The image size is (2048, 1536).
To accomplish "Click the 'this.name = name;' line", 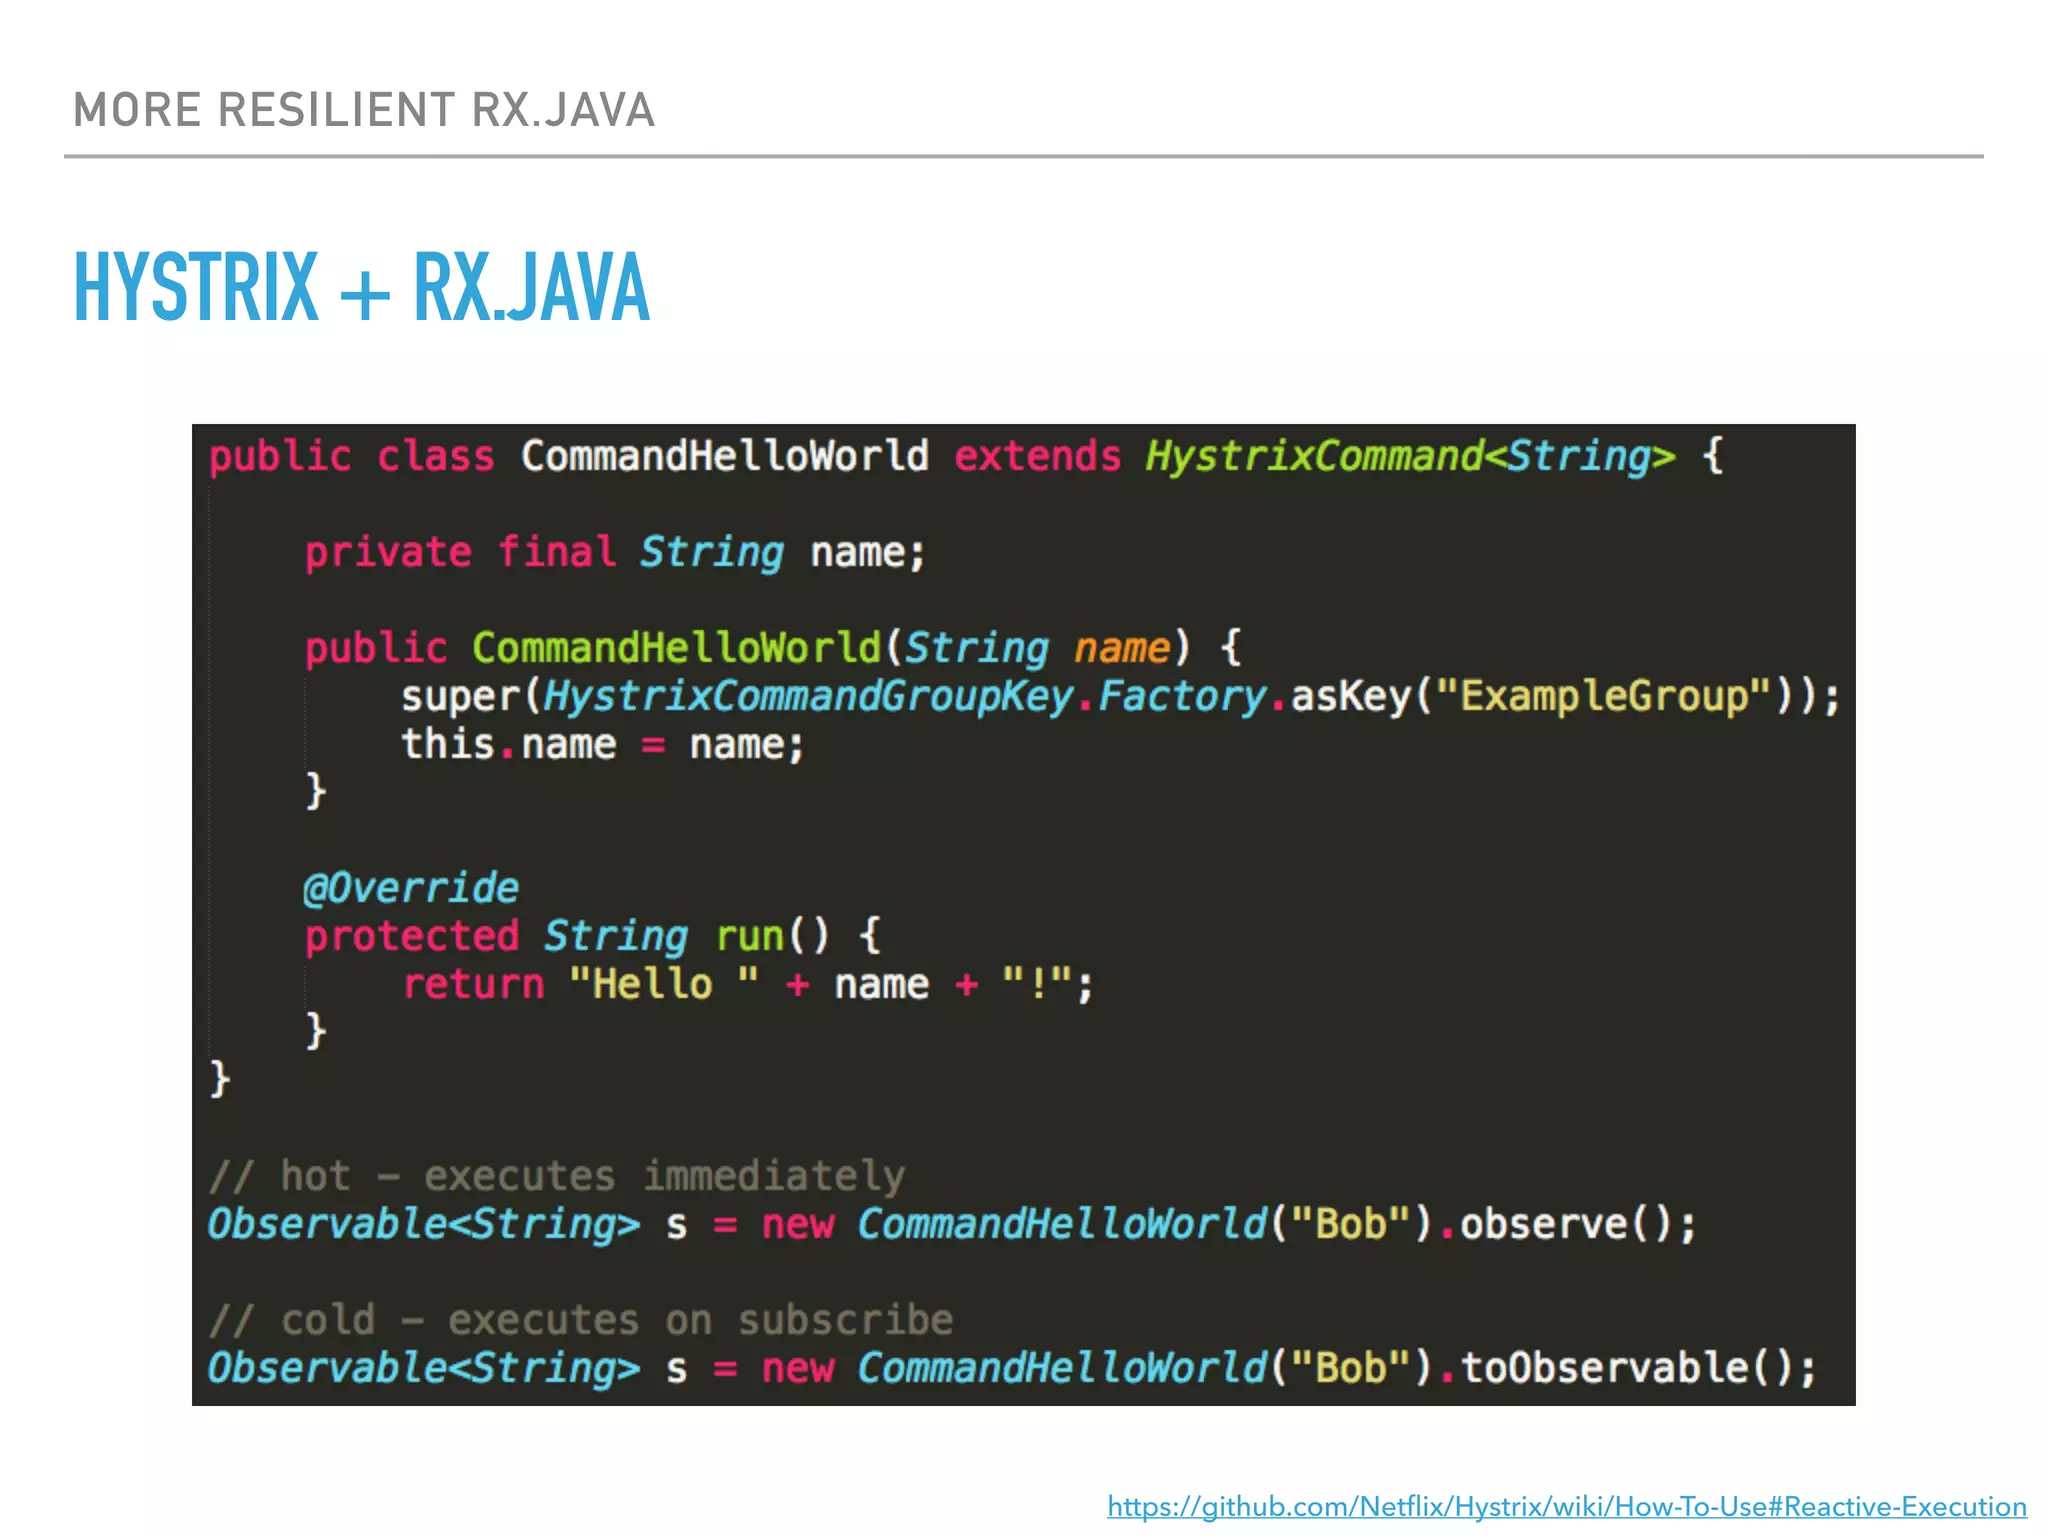I will 603,745.
